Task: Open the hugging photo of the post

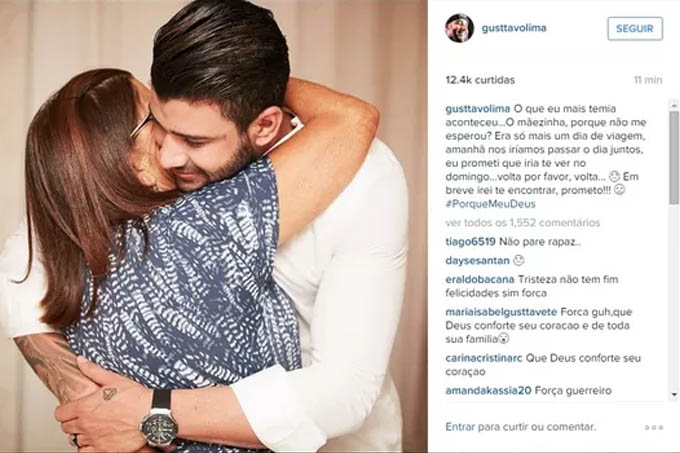Action: [x=214, y=226]
